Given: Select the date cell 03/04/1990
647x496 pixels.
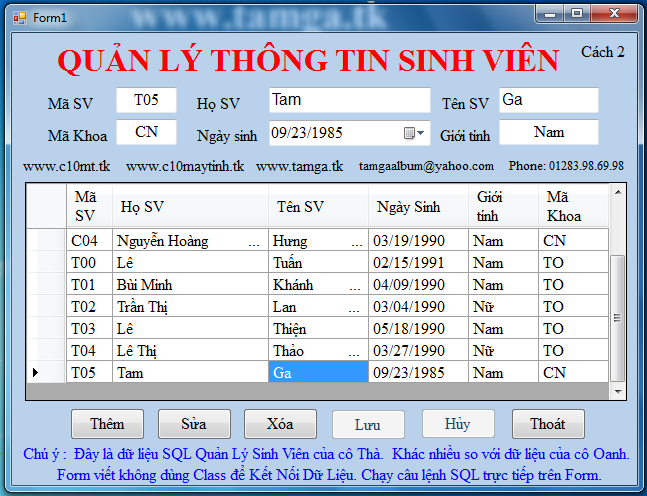Looking at the screenshot, I should pyautogui.click(x=418, y=306).
